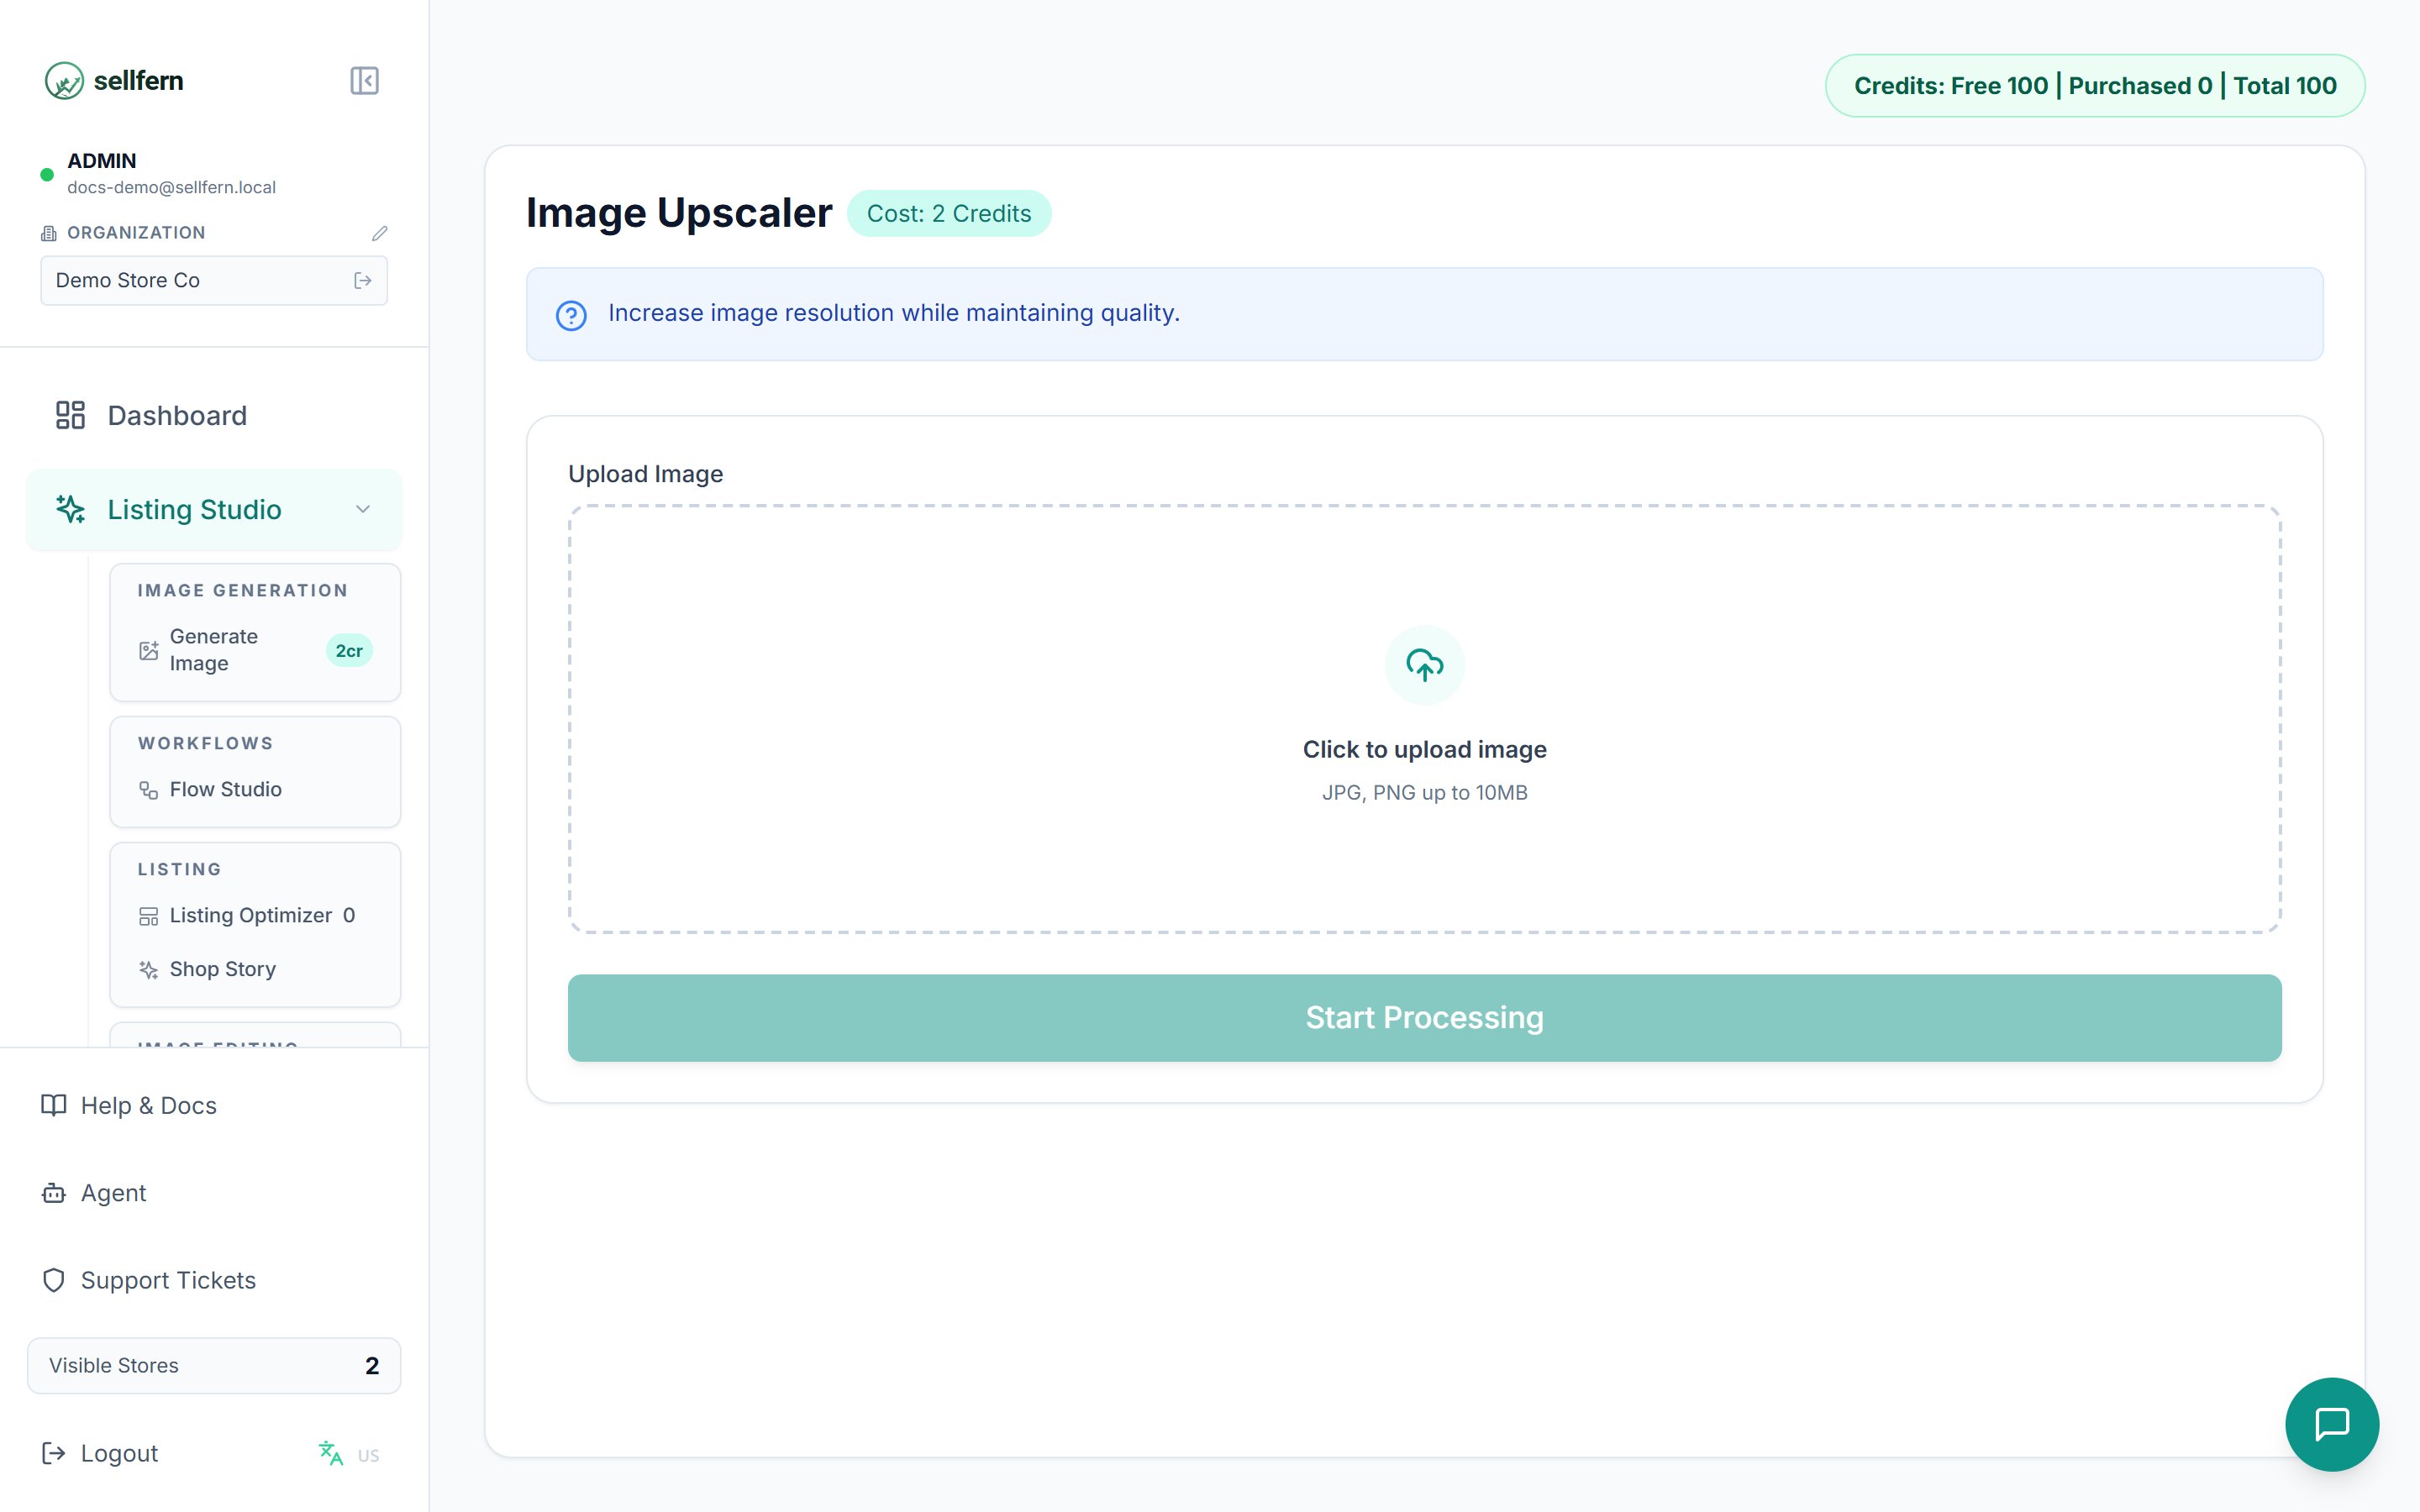Click the image upload drop zone
The image size is (2420, 1512).
click(x=1424, y=719)
